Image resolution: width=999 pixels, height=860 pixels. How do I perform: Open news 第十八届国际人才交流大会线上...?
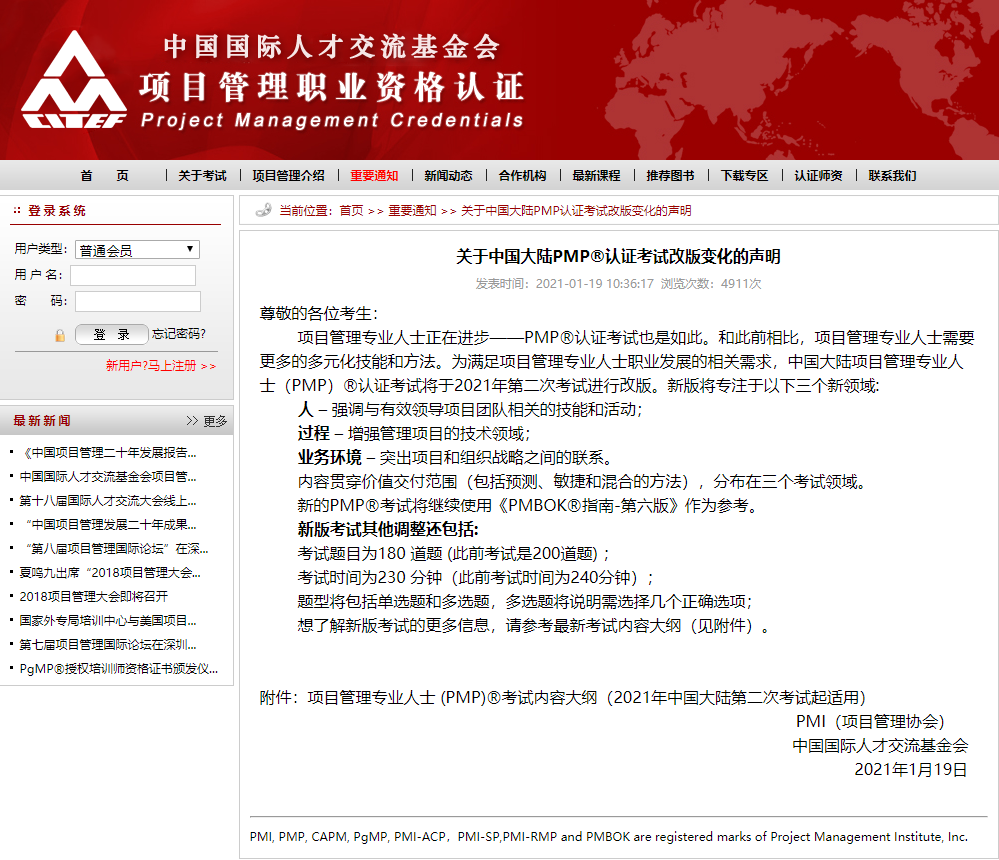click(x=108, y=501)
